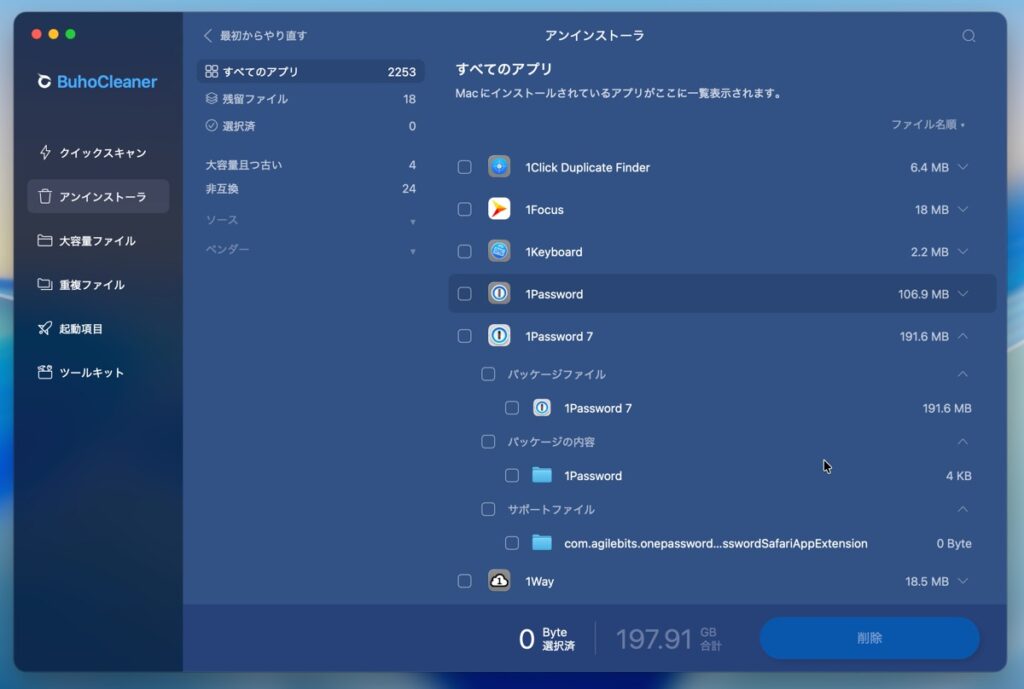Click the 1Click Duplicate Finder app icon
1024x689 pixels.
499,167
